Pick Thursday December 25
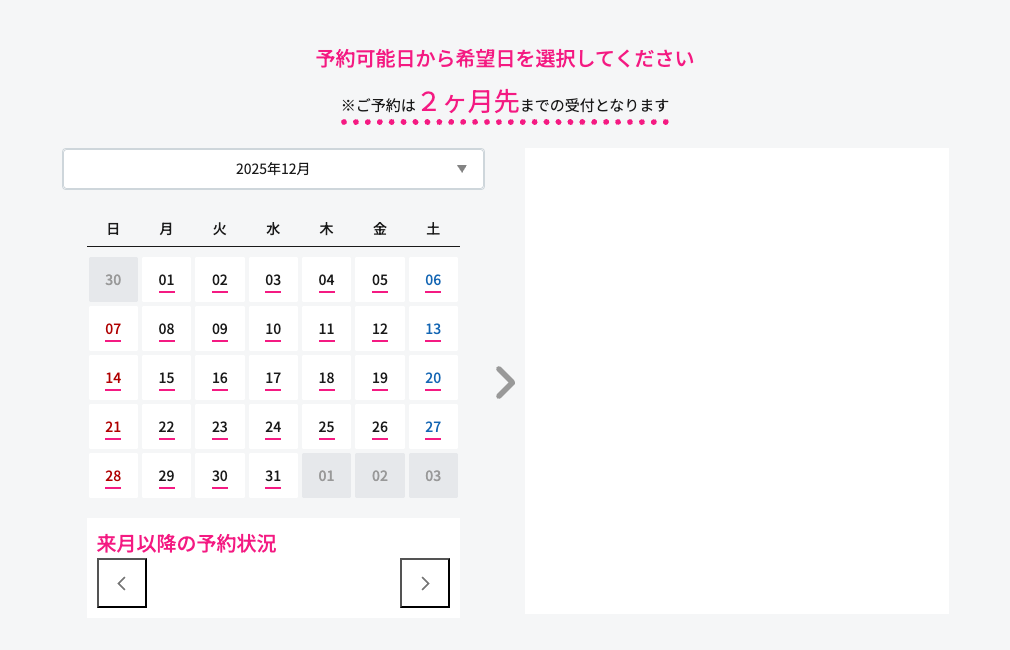1010x650 pixels. (326, 427)
